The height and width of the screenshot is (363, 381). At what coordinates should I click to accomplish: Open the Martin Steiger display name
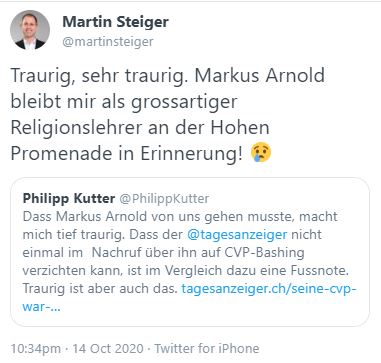pyautogui.click(x=116, y=22)
